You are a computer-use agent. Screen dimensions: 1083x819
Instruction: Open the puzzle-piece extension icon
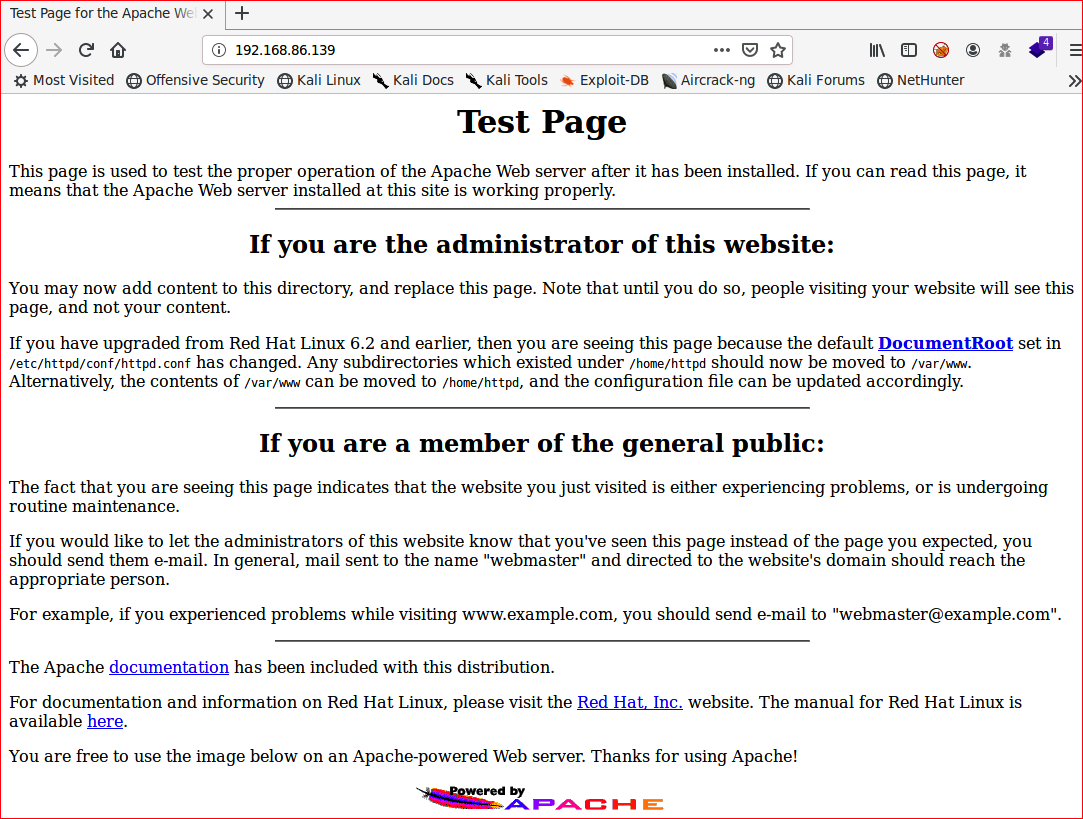point(1005,50)
